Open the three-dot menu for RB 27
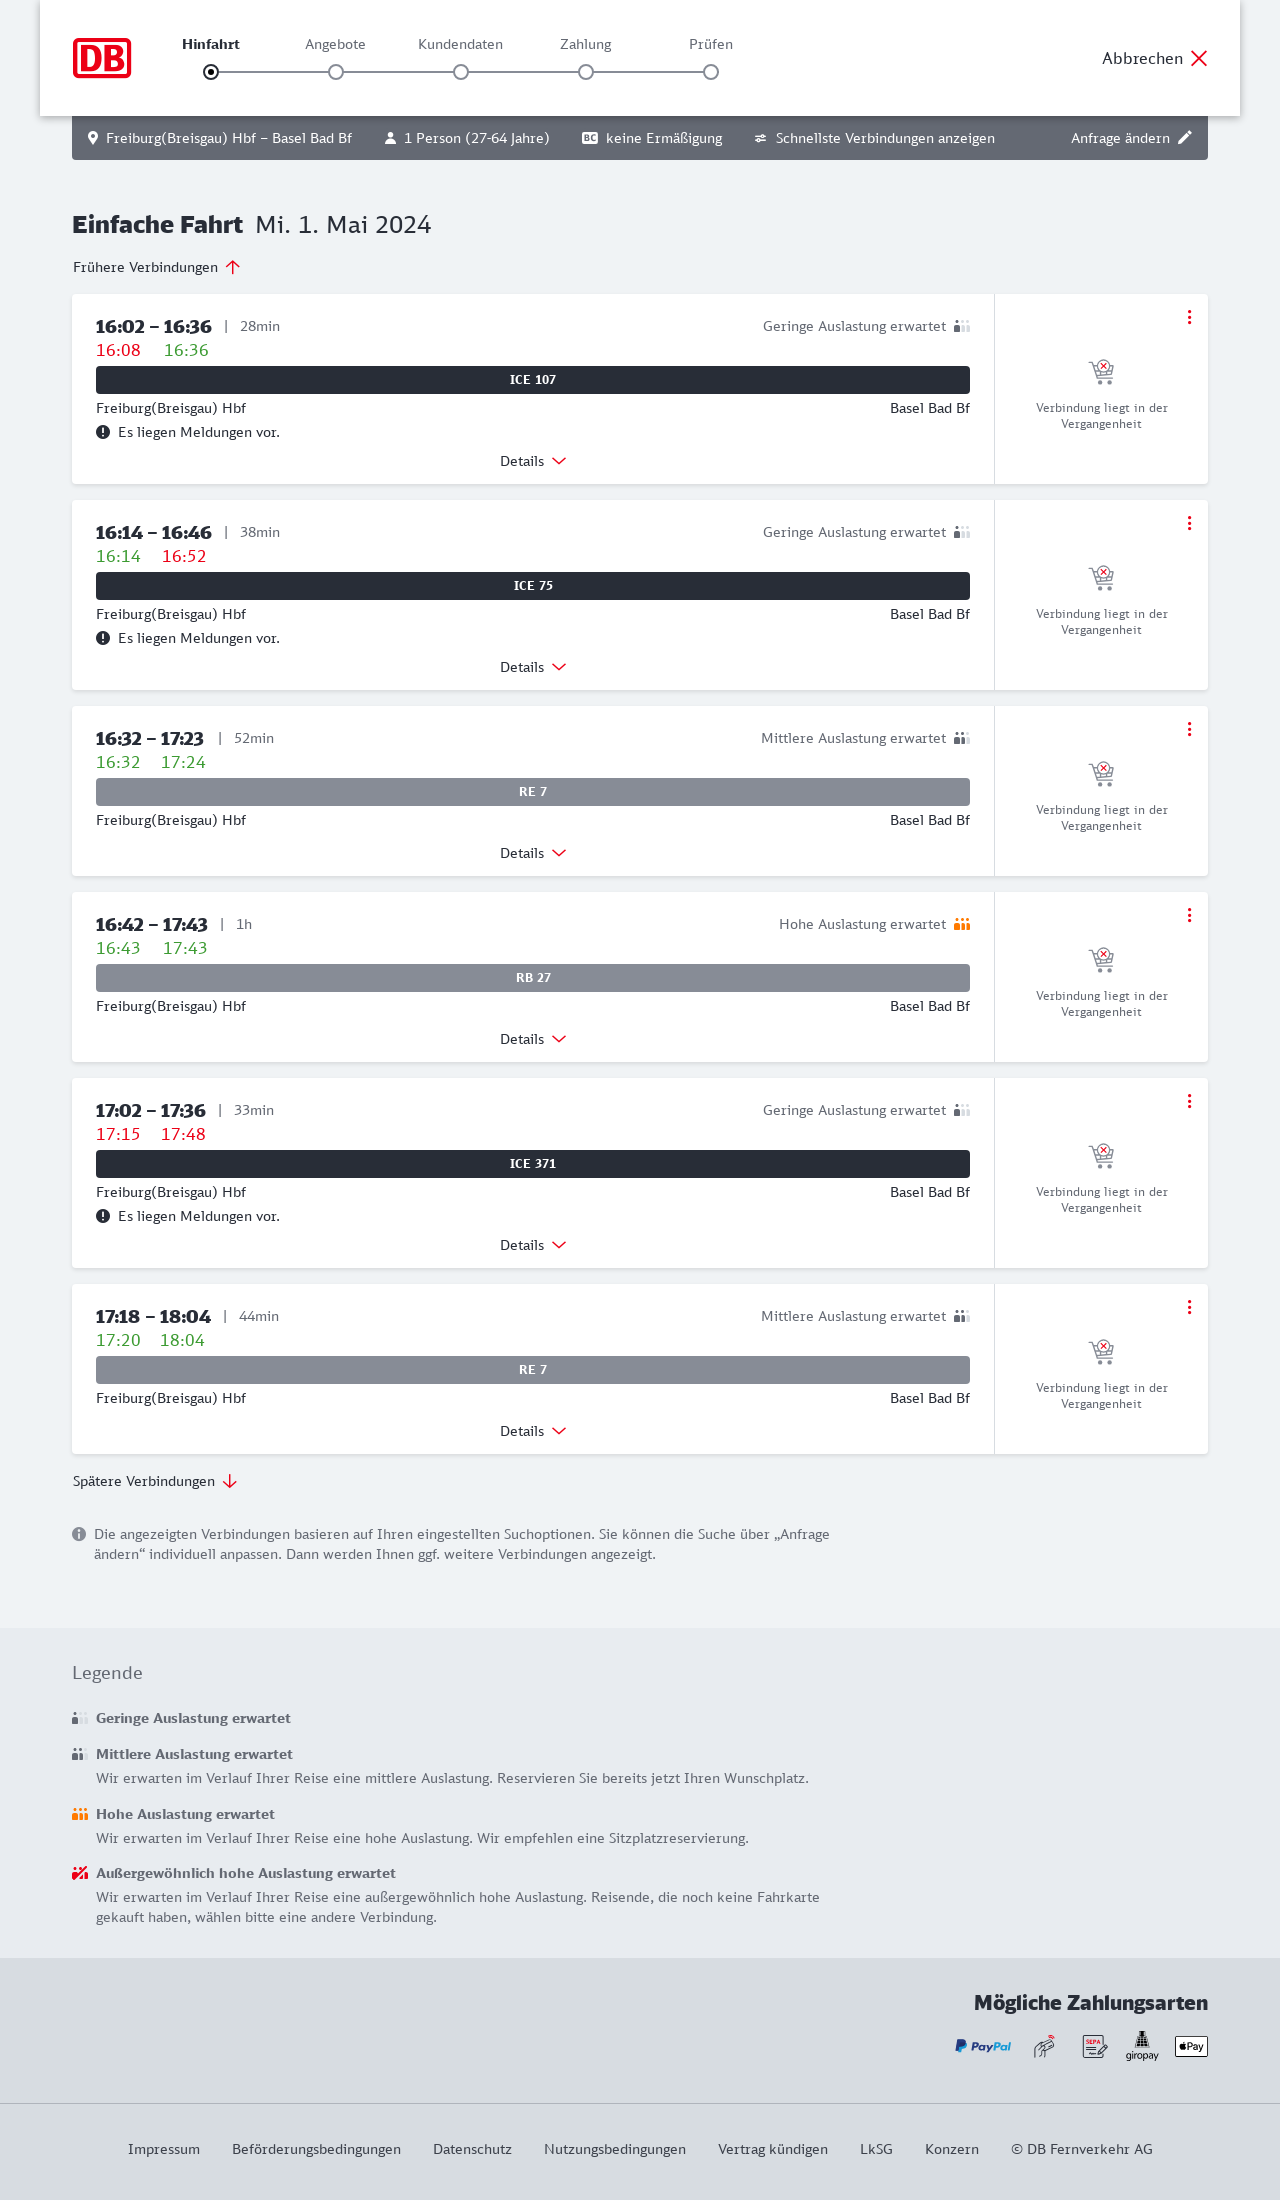This screenshot has width=1280, height=2200. click(x=1189, y=915)
